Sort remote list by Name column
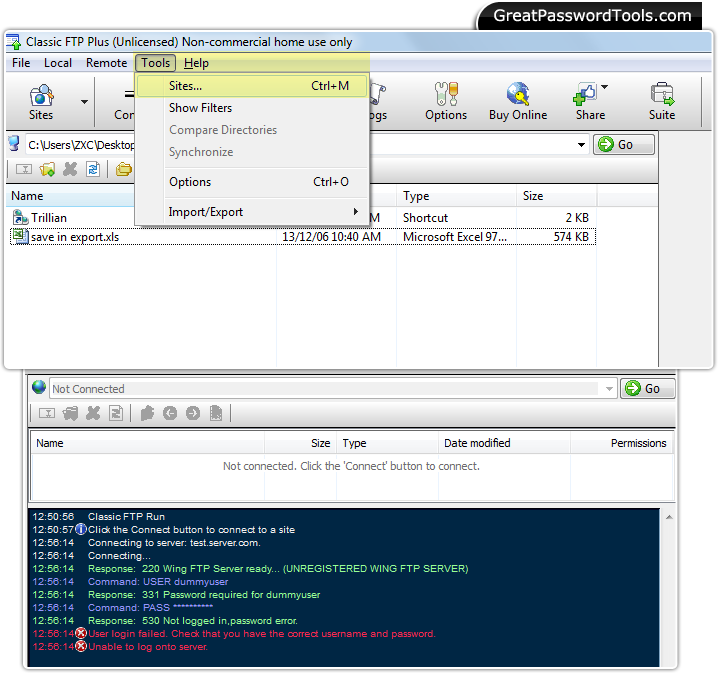 (147, 443)
